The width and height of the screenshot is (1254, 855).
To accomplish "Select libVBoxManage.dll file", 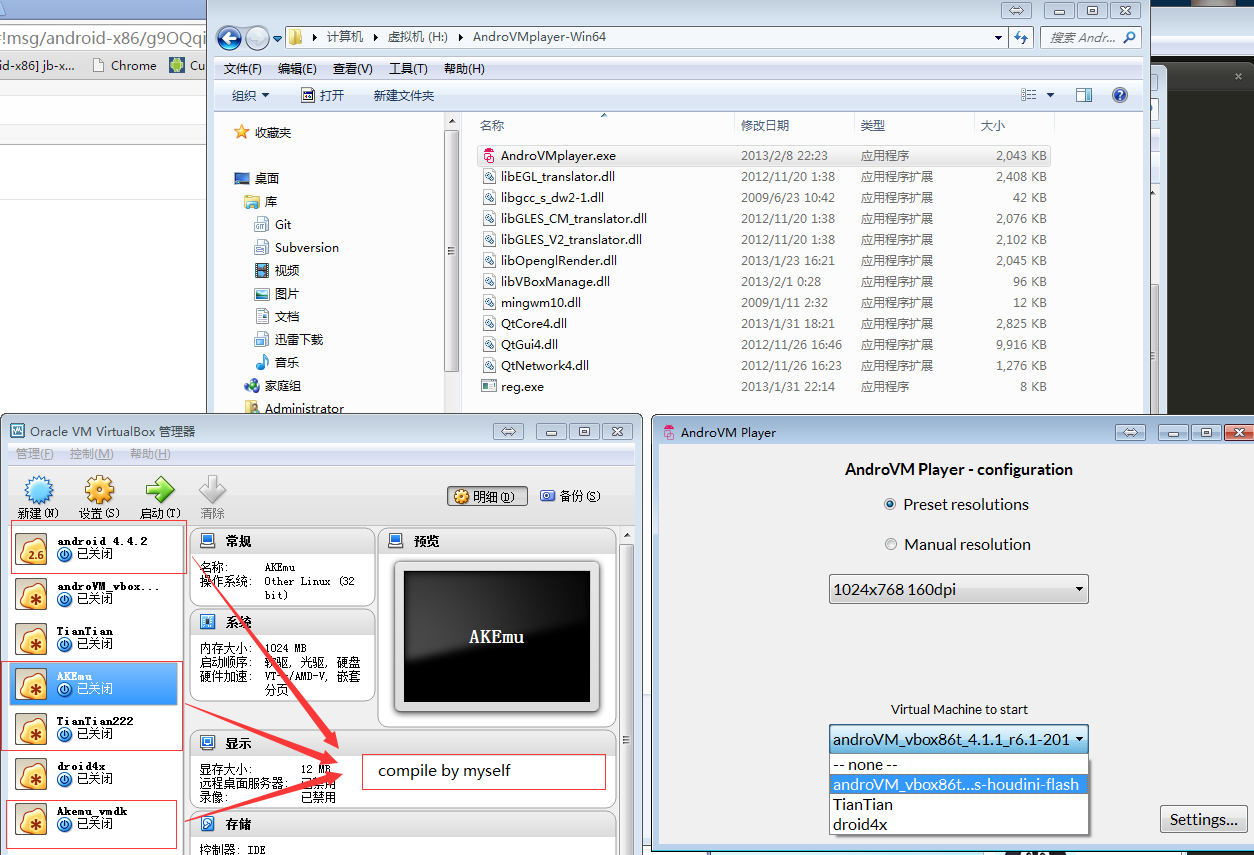I will (x=765, y=281).
